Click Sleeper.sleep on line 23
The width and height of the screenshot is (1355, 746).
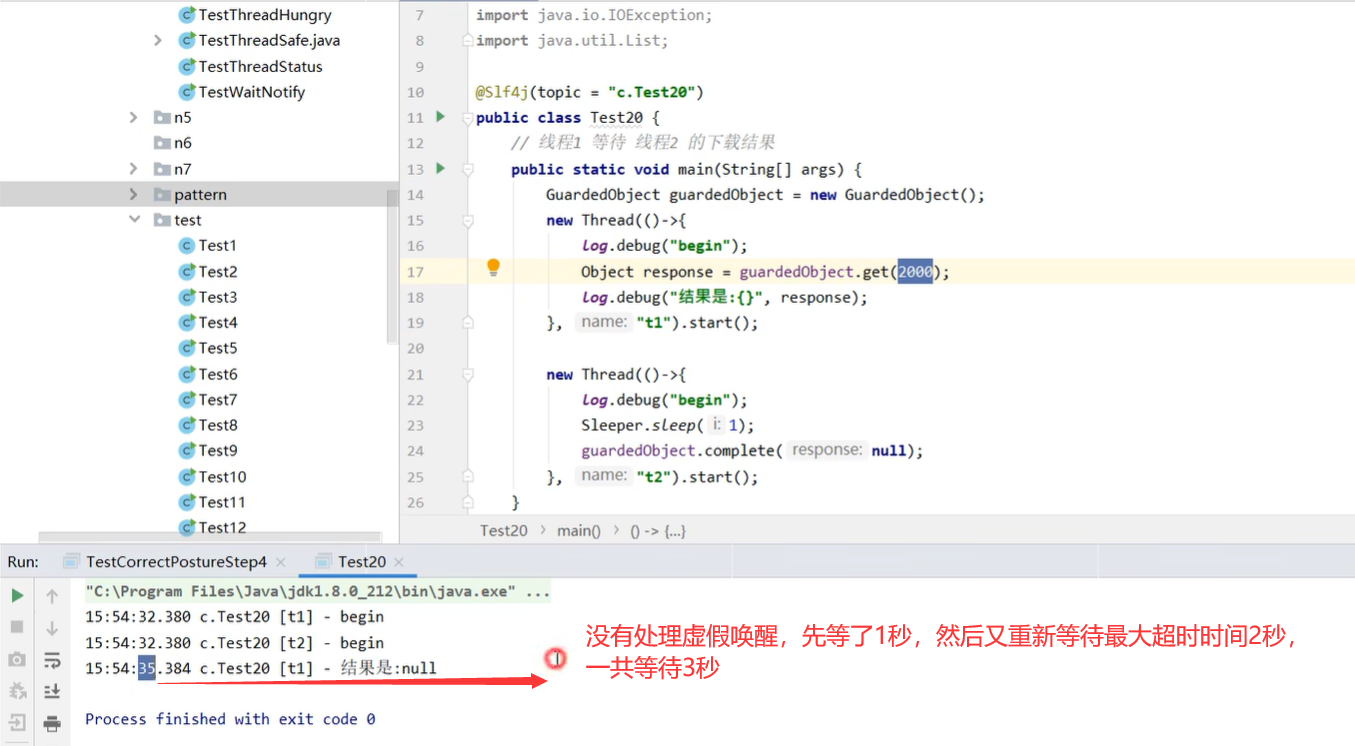[640, 425]
